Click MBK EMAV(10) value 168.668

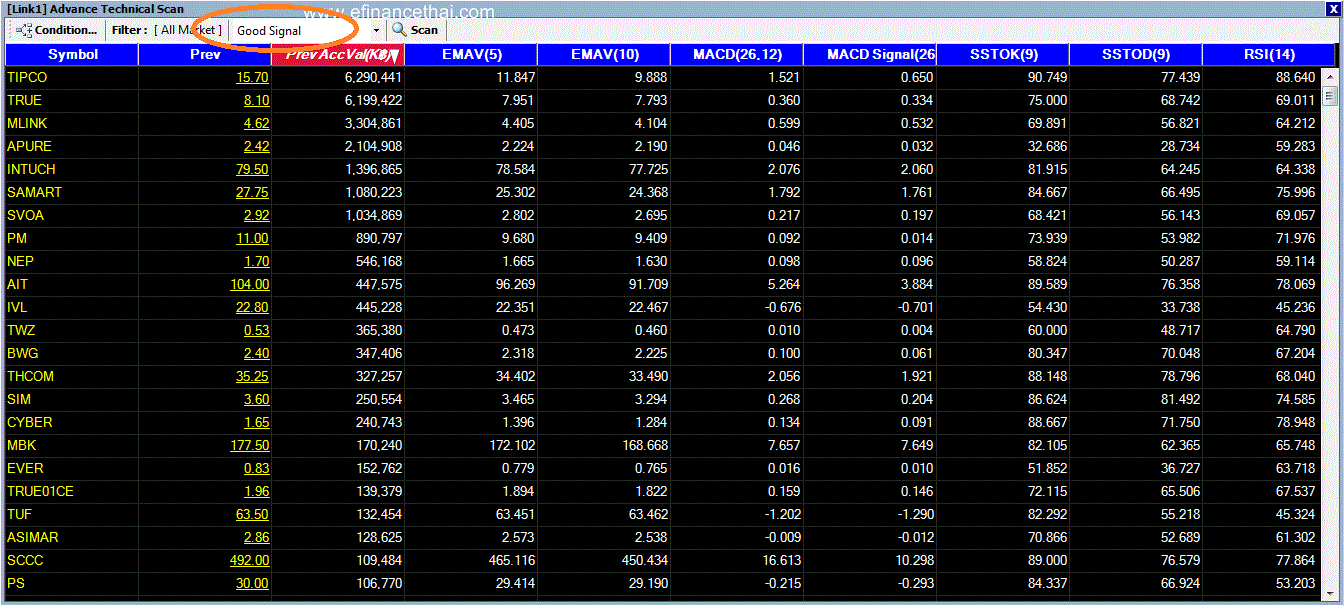(x=644, y=445)
